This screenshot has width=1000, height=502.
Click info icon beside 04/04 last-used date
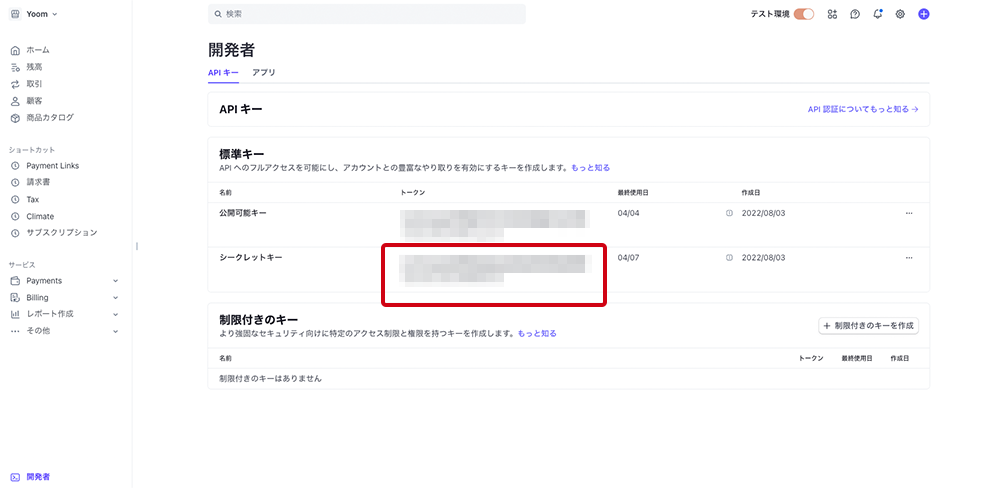coord(729,213)
